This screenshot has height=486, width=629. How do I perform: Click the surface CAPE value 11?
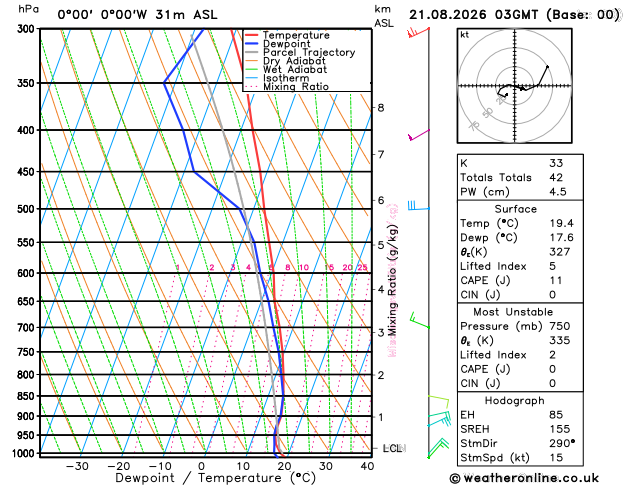[556, 281]
